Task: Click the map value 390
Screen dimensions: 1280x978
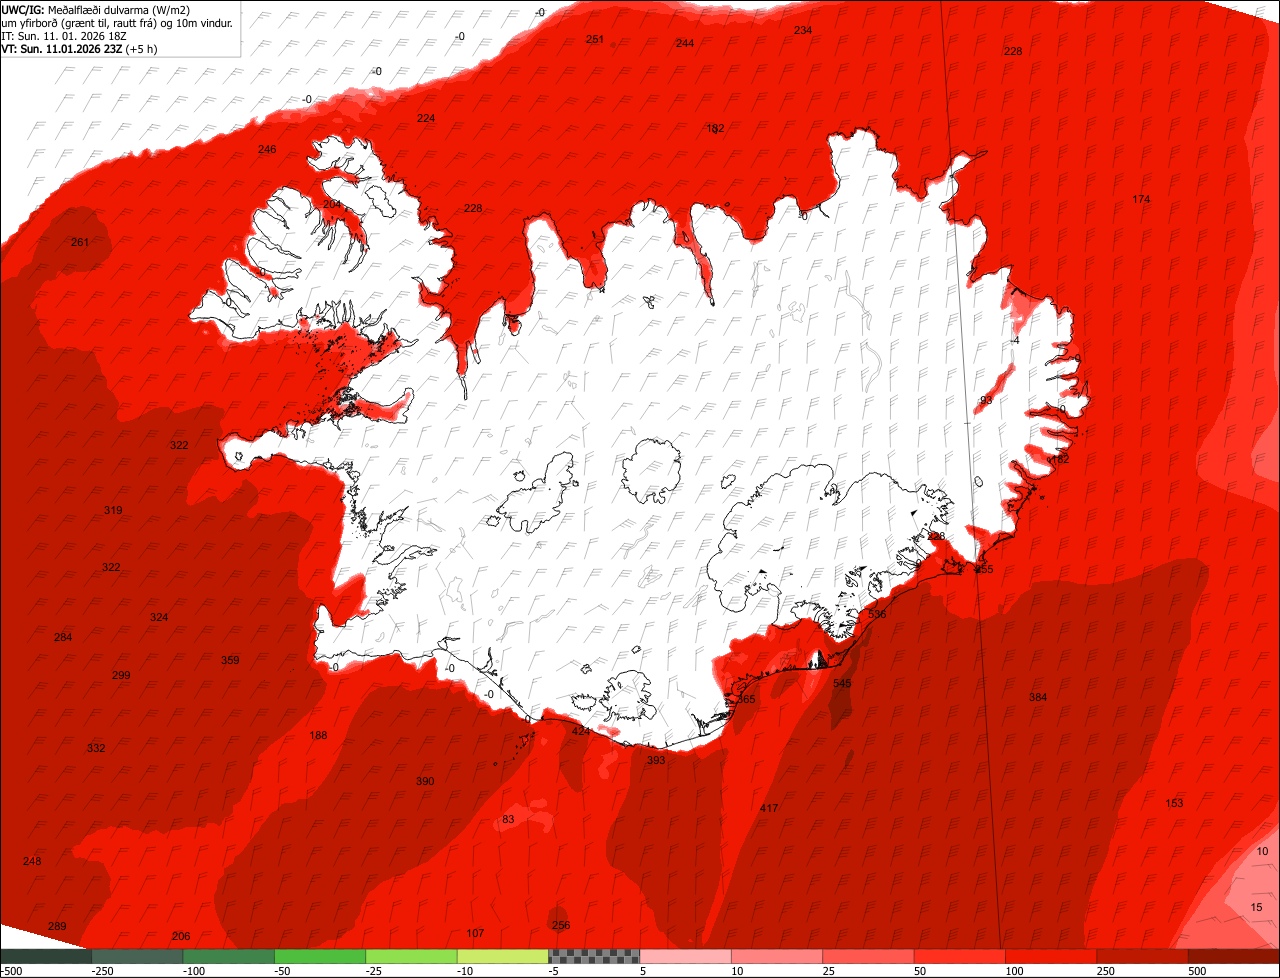Action: 425,781
